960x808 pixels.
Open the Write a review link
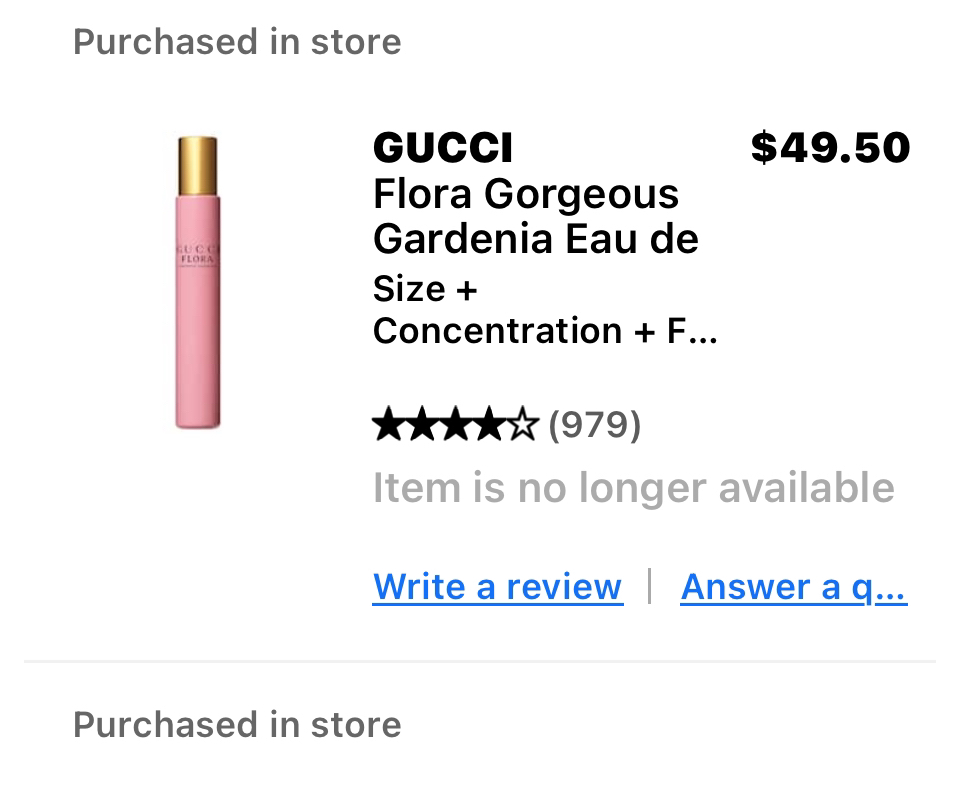coord(497,587)
